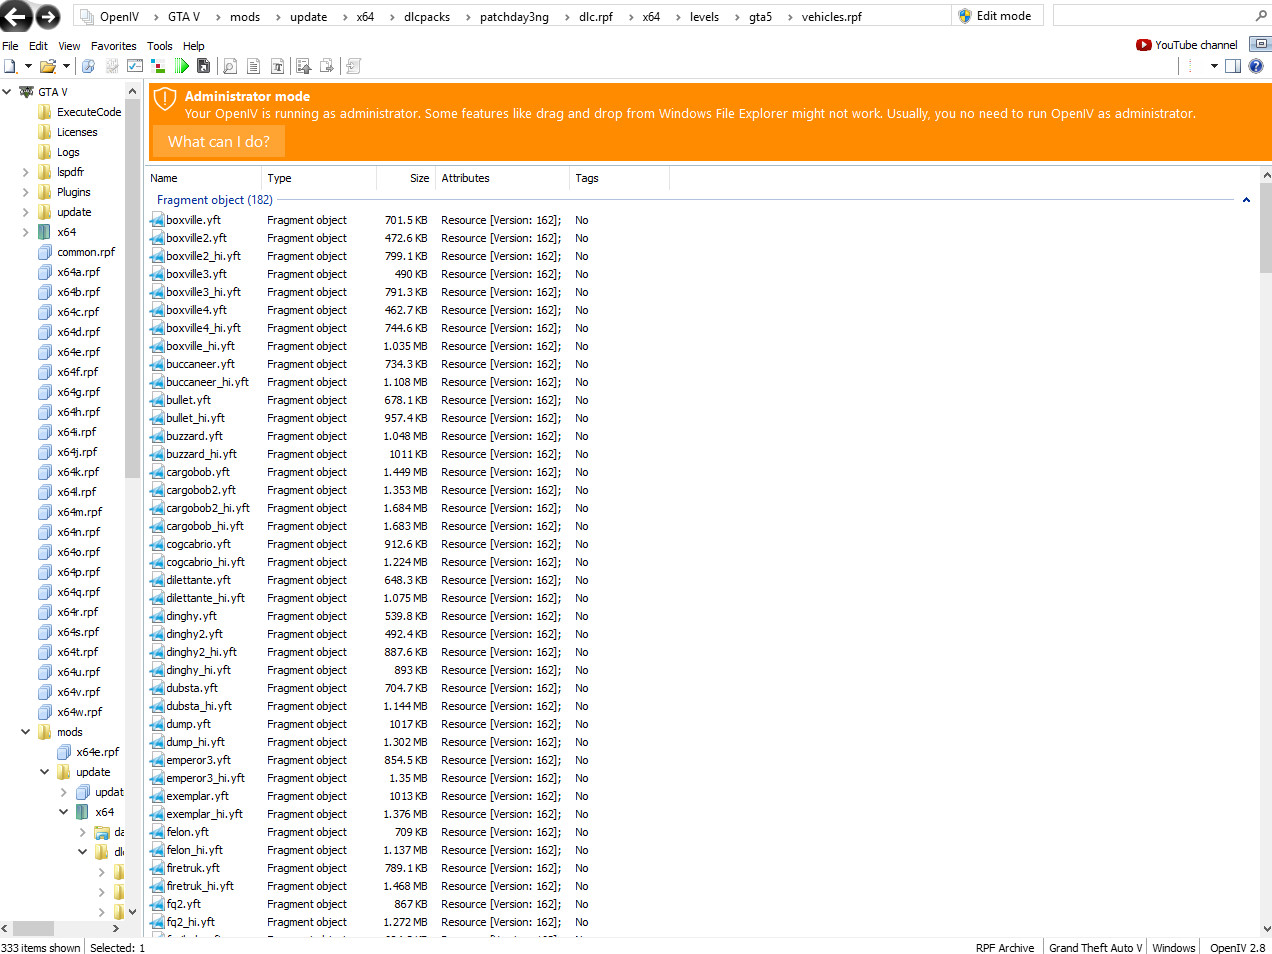Click in the search input field
Screen dimensions: 1272x954
1152,16
